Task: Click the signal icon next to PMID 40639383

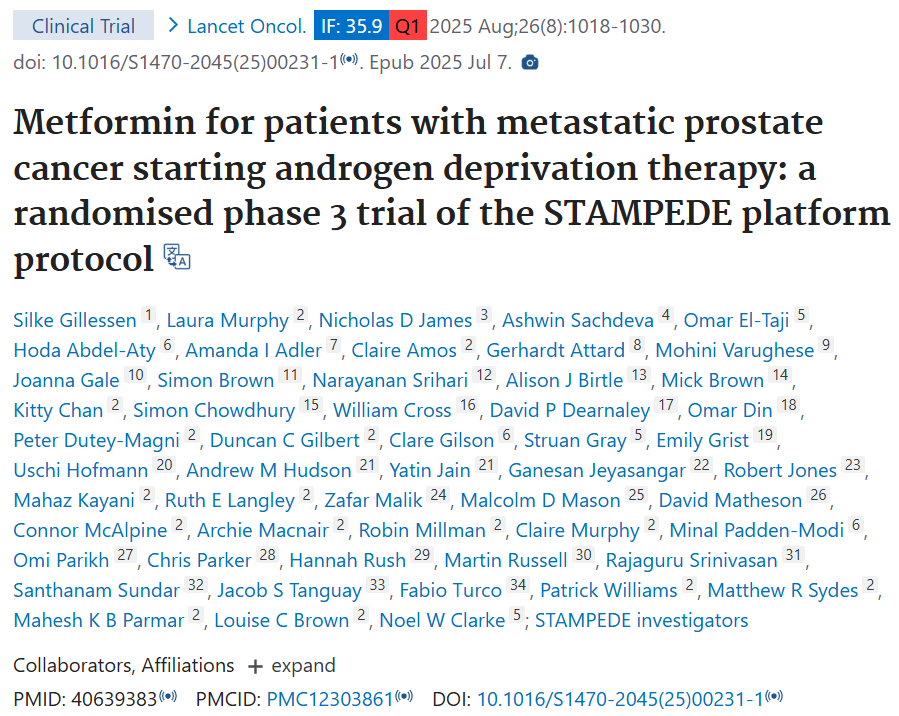Action: tap(168, 698)
